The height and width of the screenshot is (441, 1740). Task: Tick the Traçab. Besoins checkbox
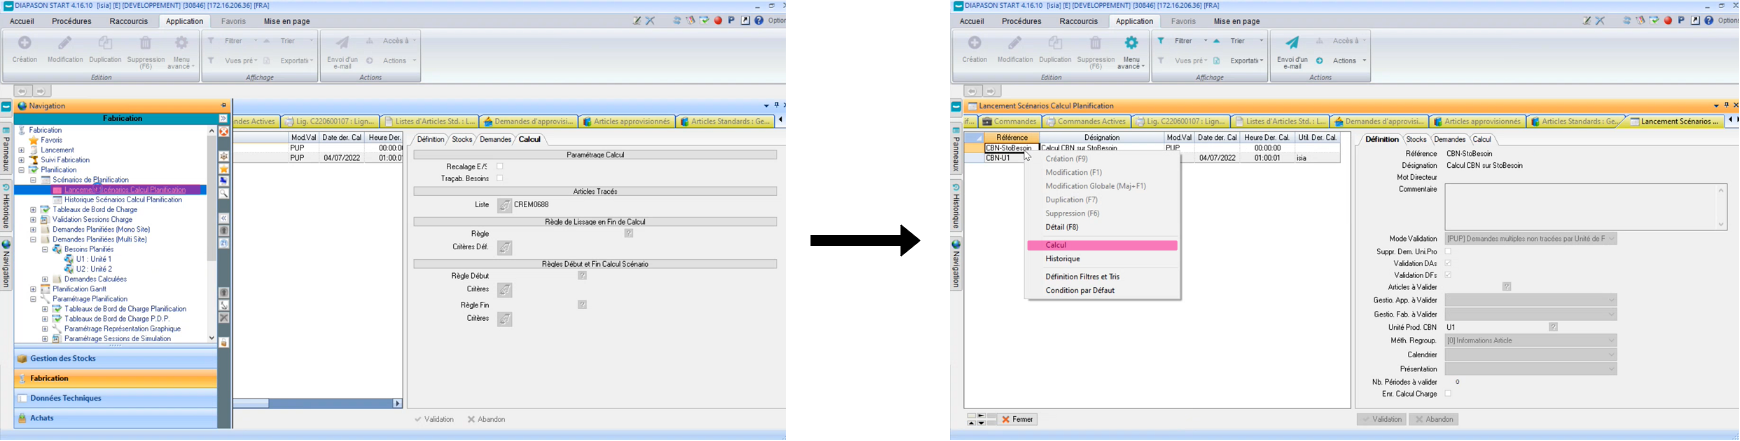(500, 179)
